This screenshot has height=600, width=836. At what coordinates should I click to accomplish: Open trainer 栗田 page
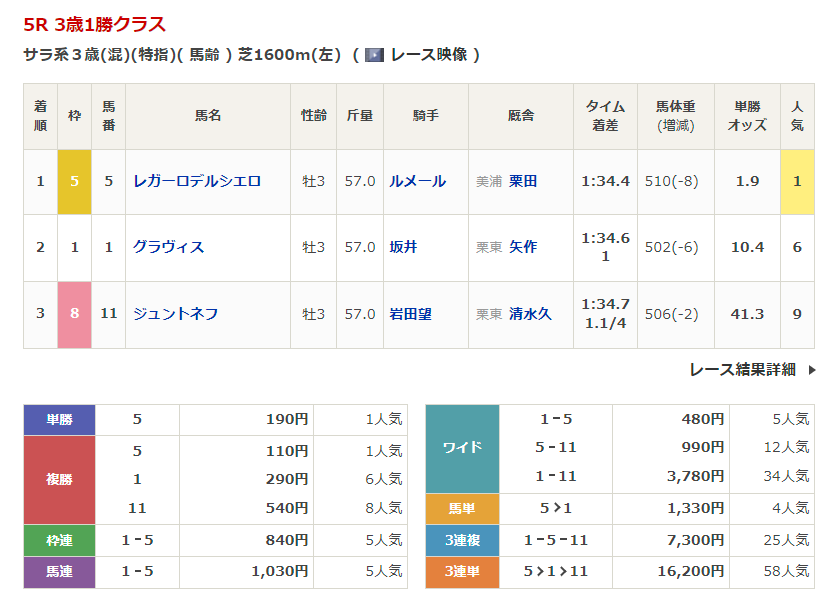click(x=523, y=181)
